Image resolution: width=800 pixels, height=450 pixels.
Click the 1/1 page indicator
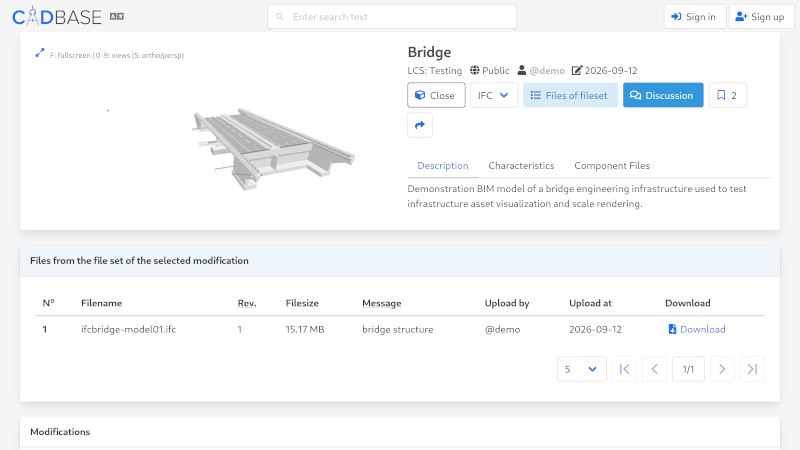pyautogui.click(x=688, y=368)
